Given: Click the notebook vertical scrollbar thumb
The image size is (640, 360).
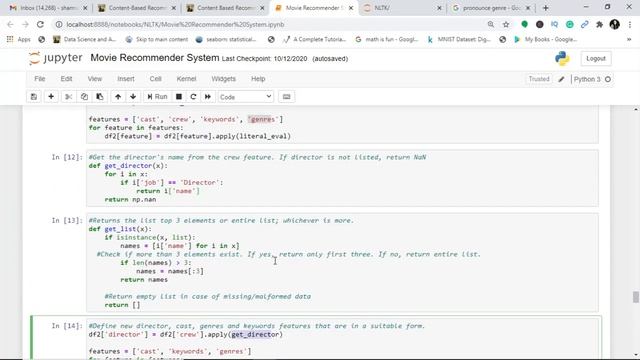Looking at the screenshot, I should coord(636,297).
